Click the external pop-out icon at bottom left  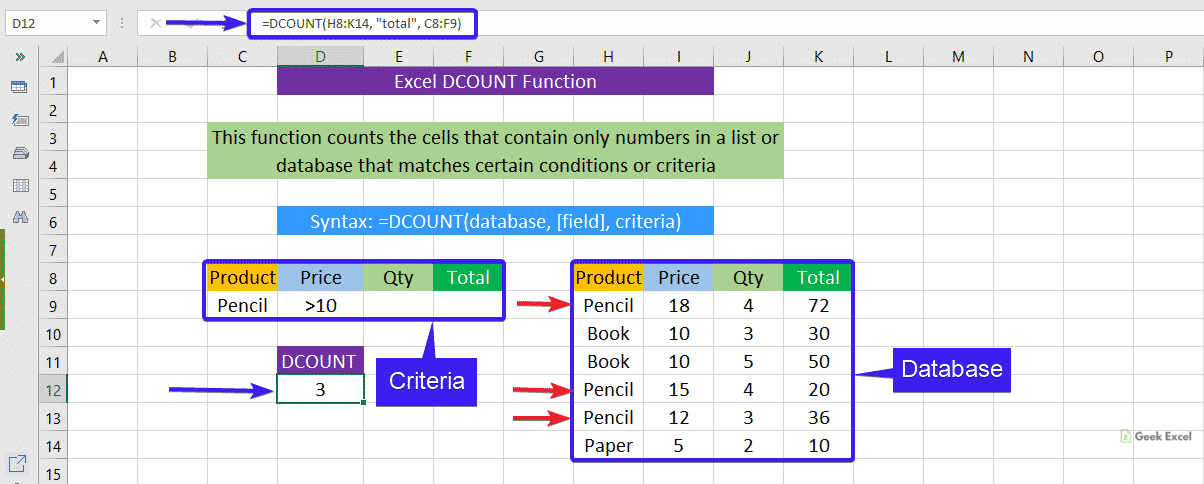pos(18,463)
